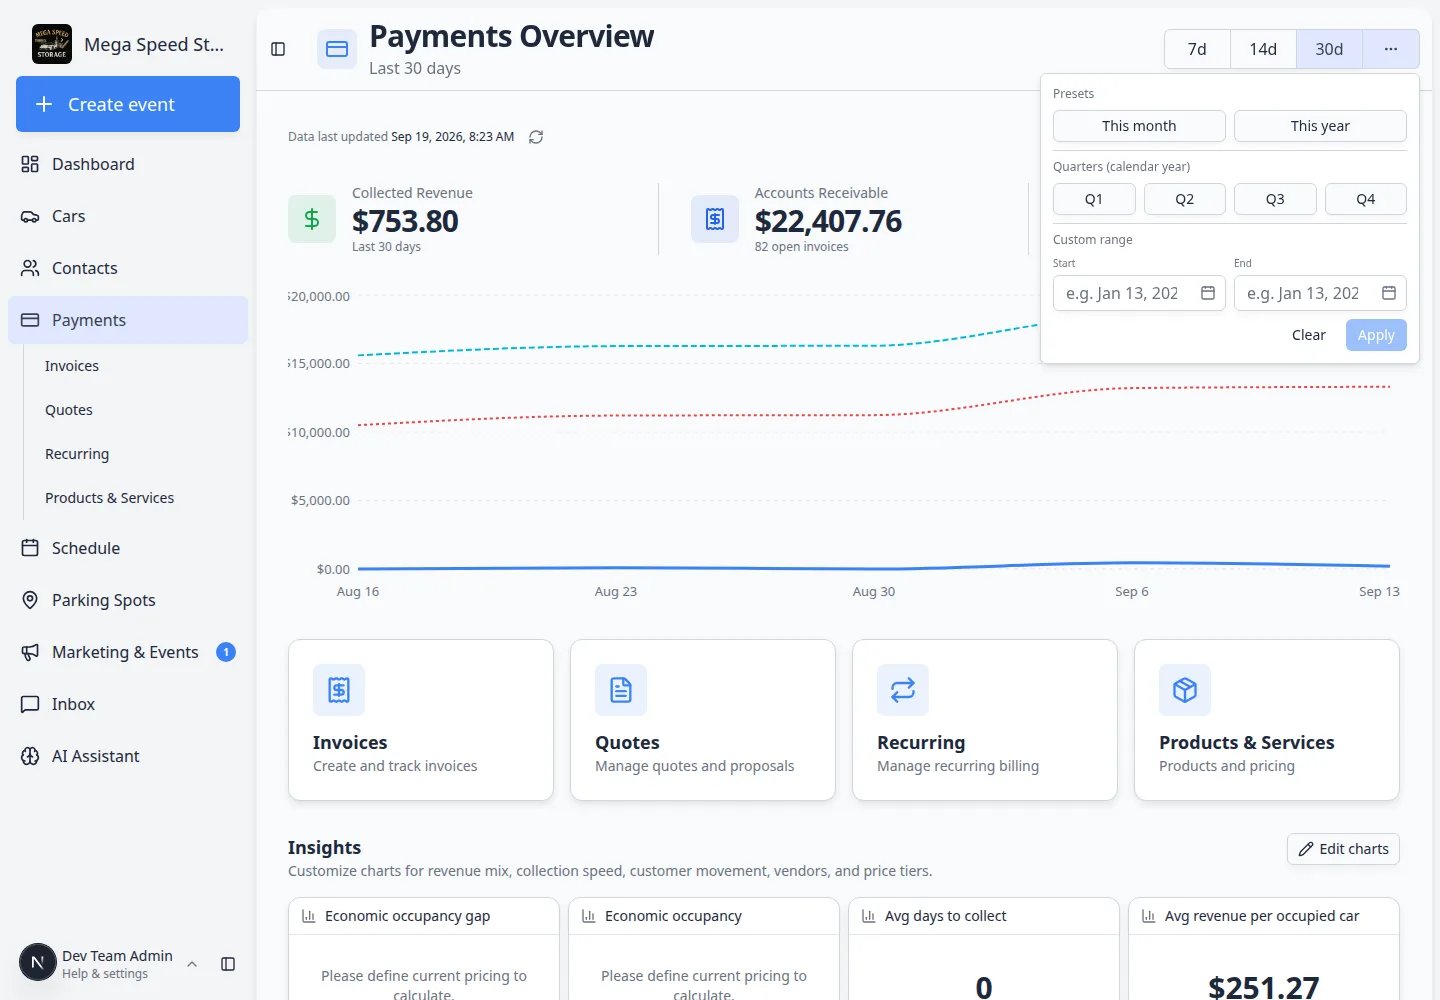
Task: Click the End date input field
Action: [x=1320, y=293]
